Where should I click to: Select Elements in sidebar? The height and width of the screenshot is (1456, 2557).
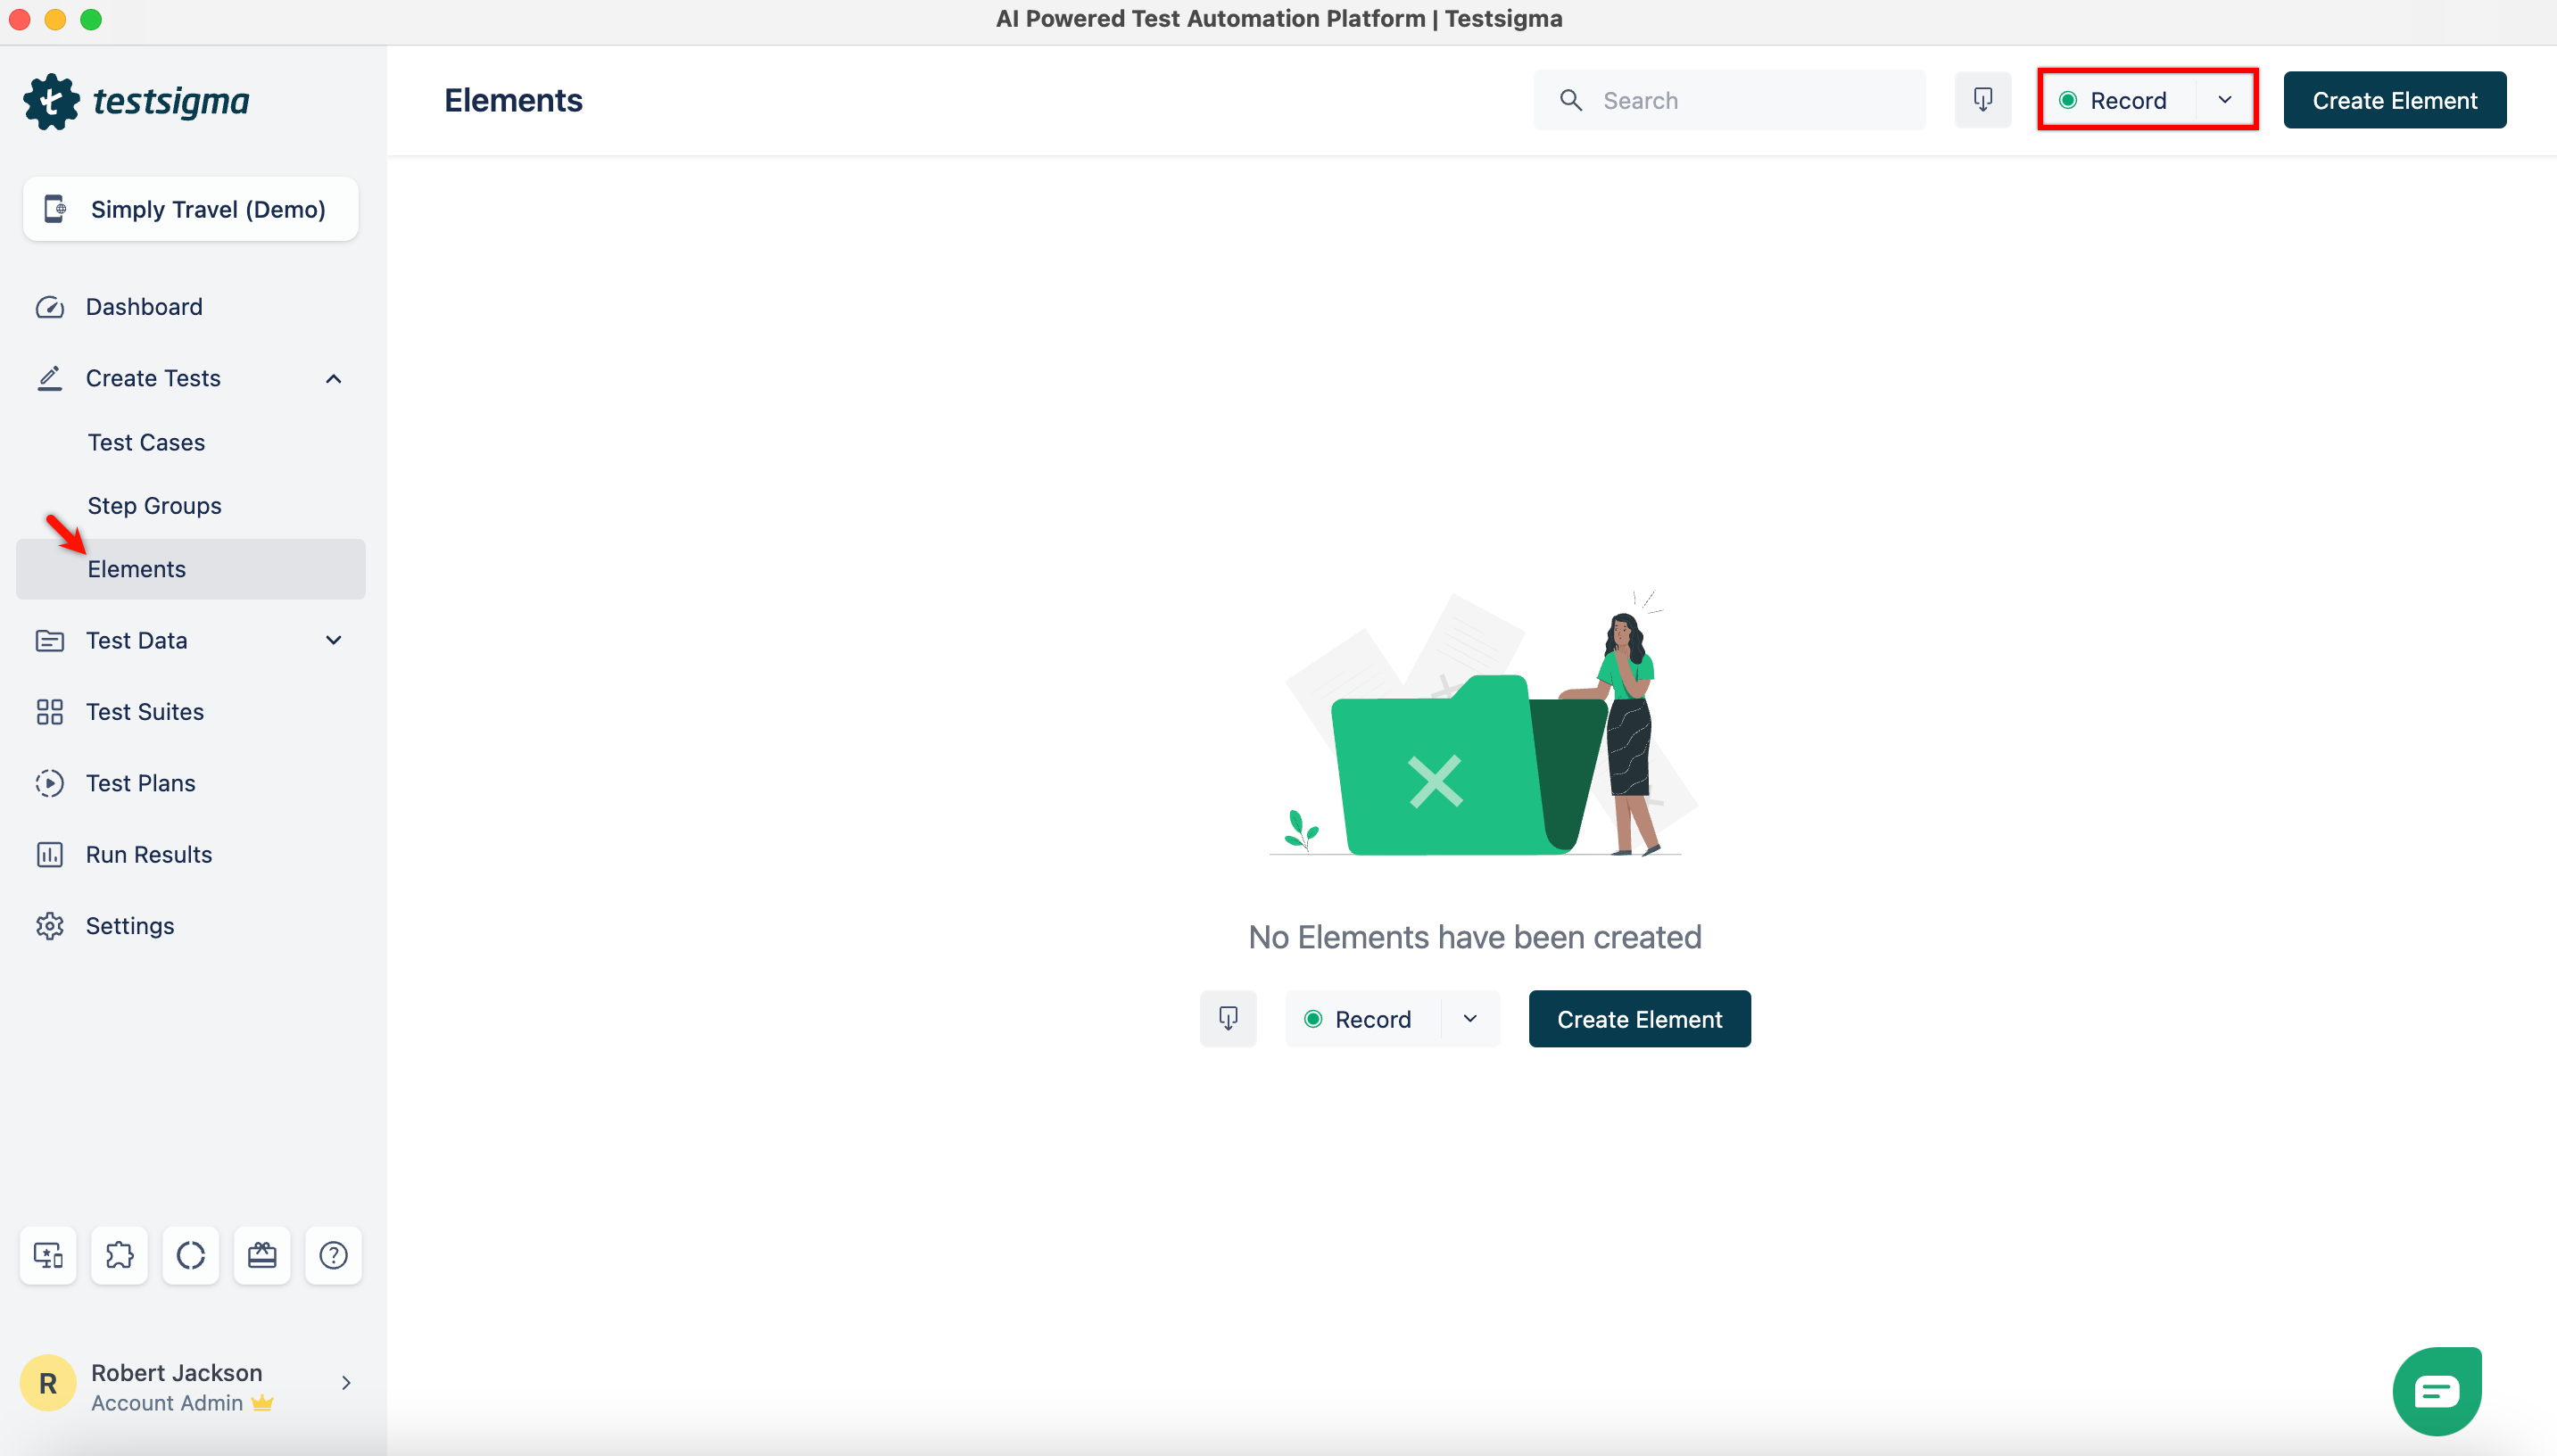pyautogui.click(x=191, y=569)
